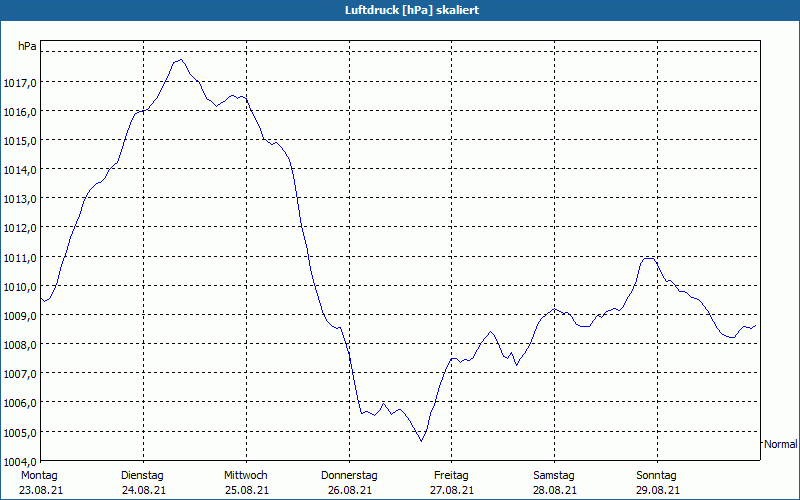The height and width of the screenshot is (500, 800).
Task: Click the date 23.08.21
Action: pyautogui.click(x=41, y=490)
